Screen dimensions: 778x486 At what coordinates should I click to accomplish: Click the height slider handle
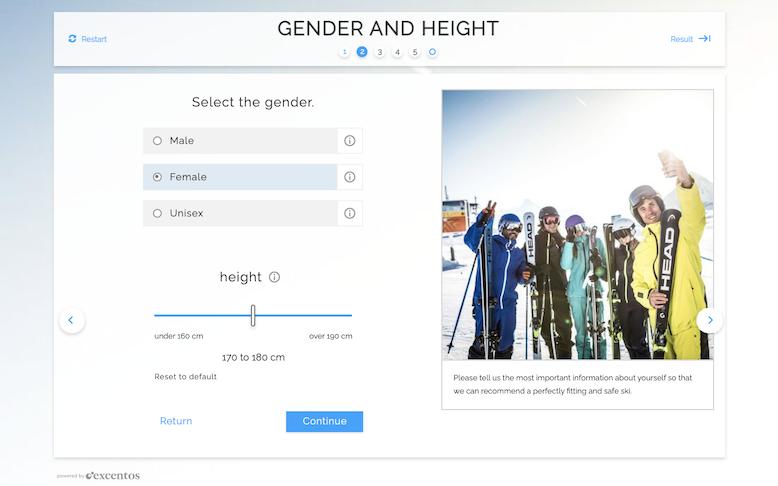pyautogui.click(x=253, y=315)
